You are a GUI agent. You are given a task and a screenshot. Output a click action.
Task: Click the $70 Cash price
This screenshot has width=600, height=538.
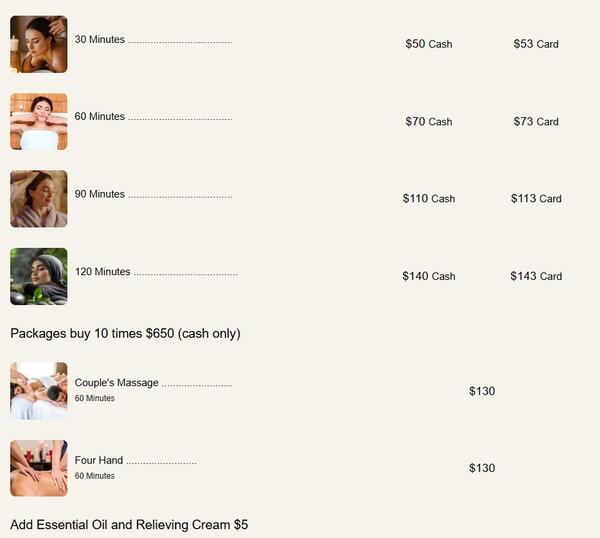pos(428,121)
